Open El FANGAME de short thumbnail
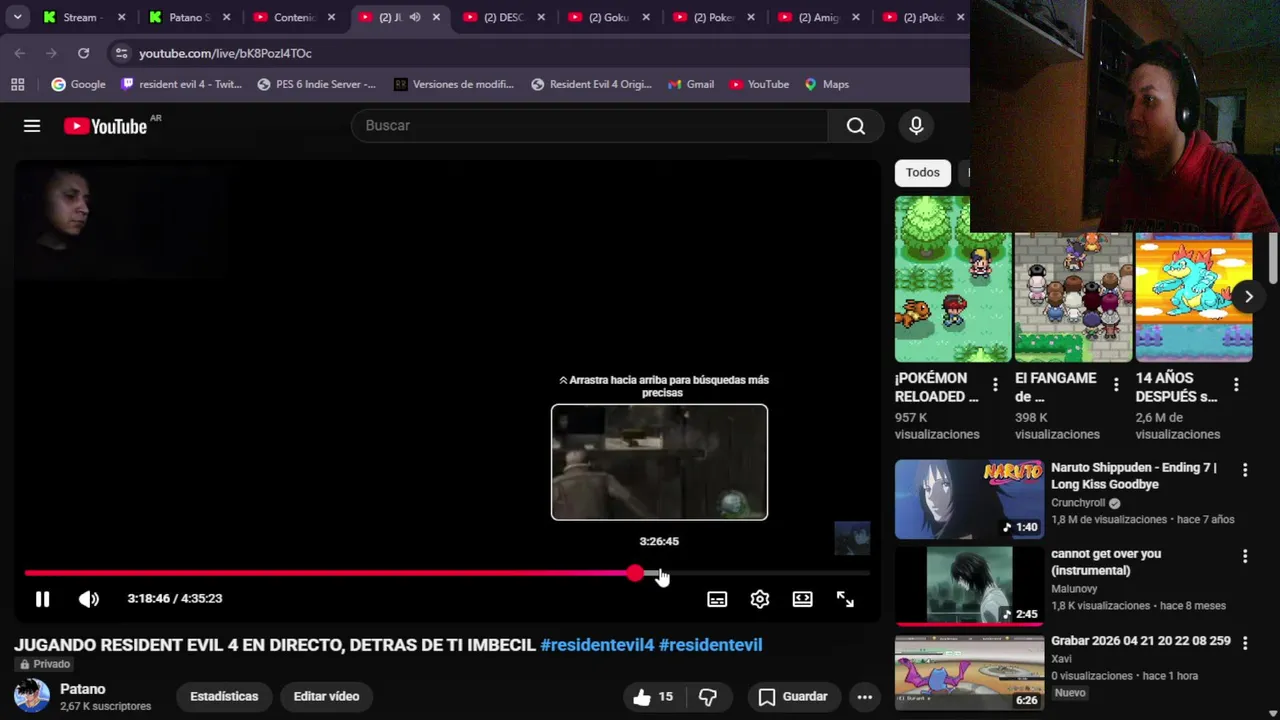 coord(1072,297)
